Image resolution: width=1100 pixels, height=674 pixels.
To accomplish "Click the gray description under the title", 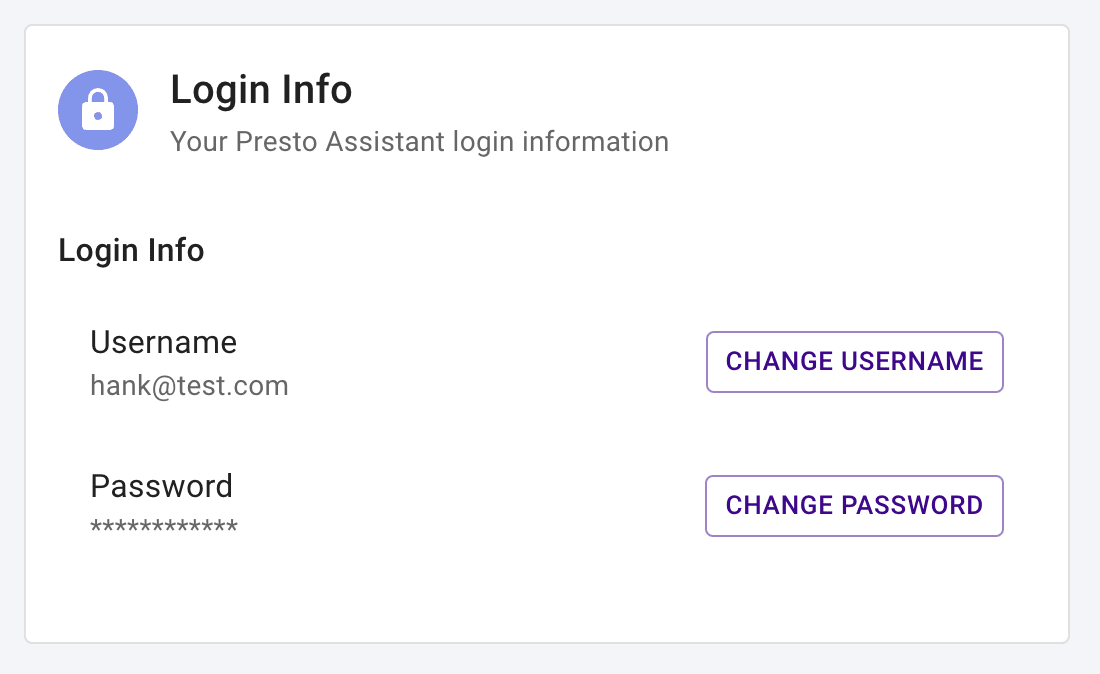I will pyautogui.click(x=419, y=141).
